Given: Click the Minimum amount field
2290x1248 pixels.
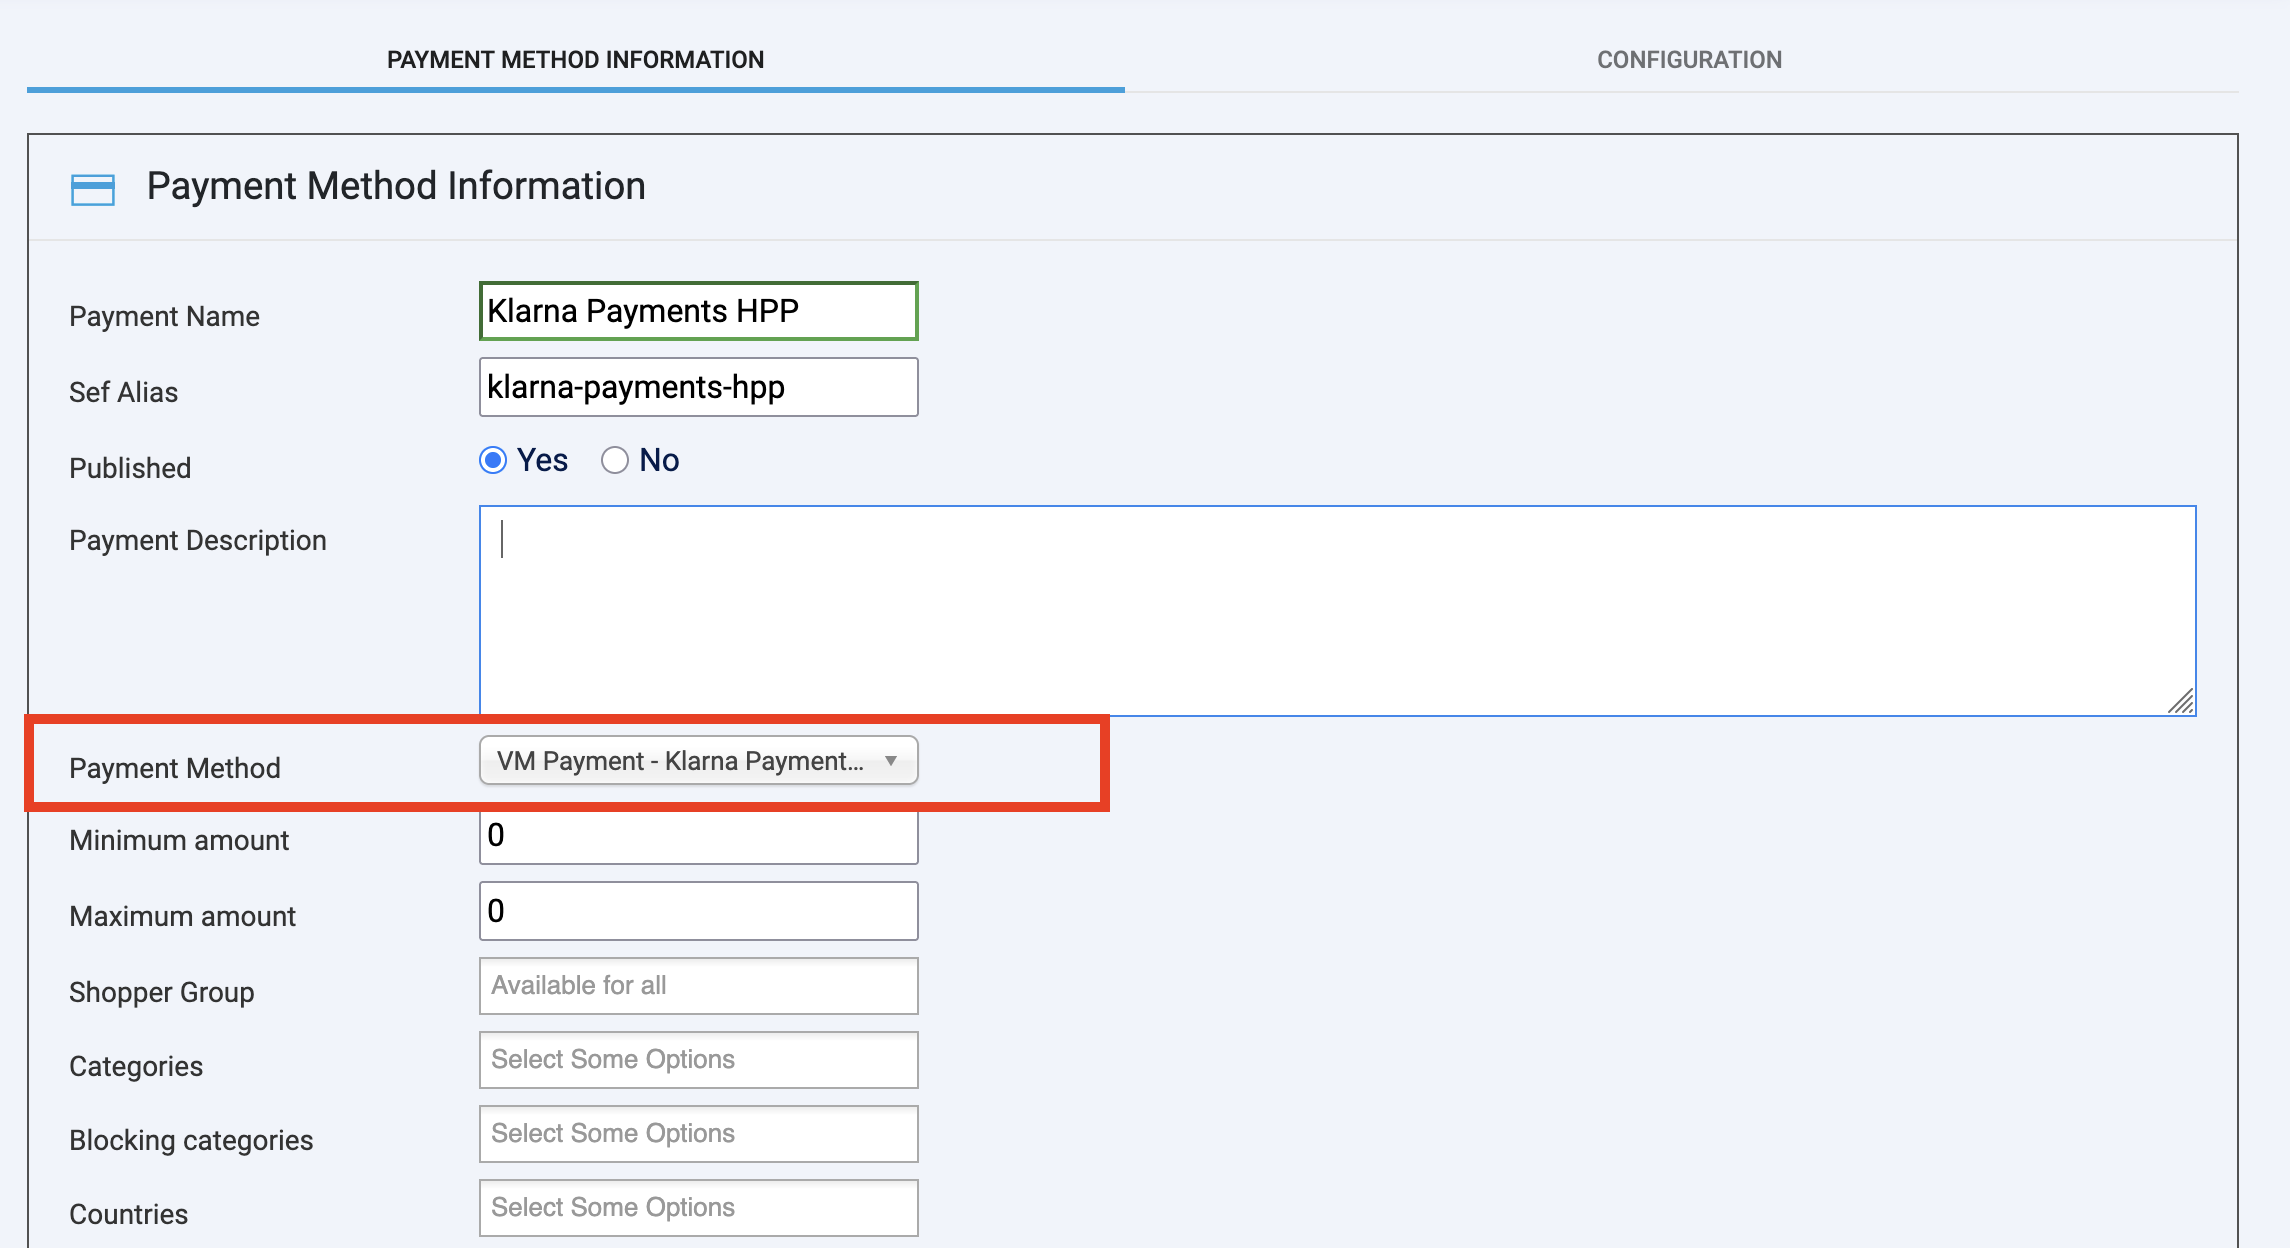Looking at the screenshot, I should (x=698, y=837).
